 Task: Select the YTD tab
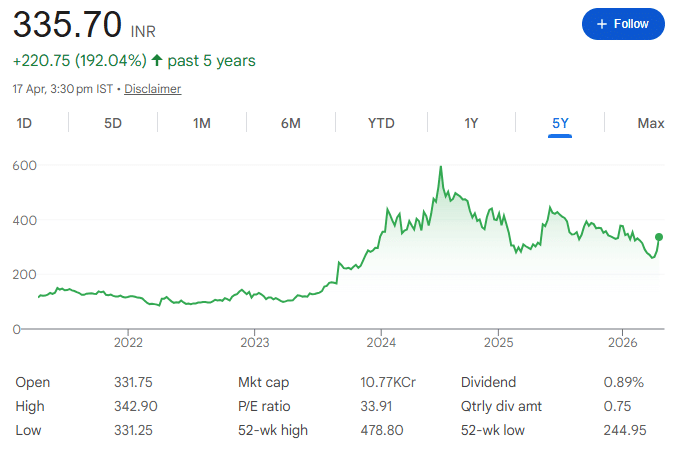[x=381, y=123]
